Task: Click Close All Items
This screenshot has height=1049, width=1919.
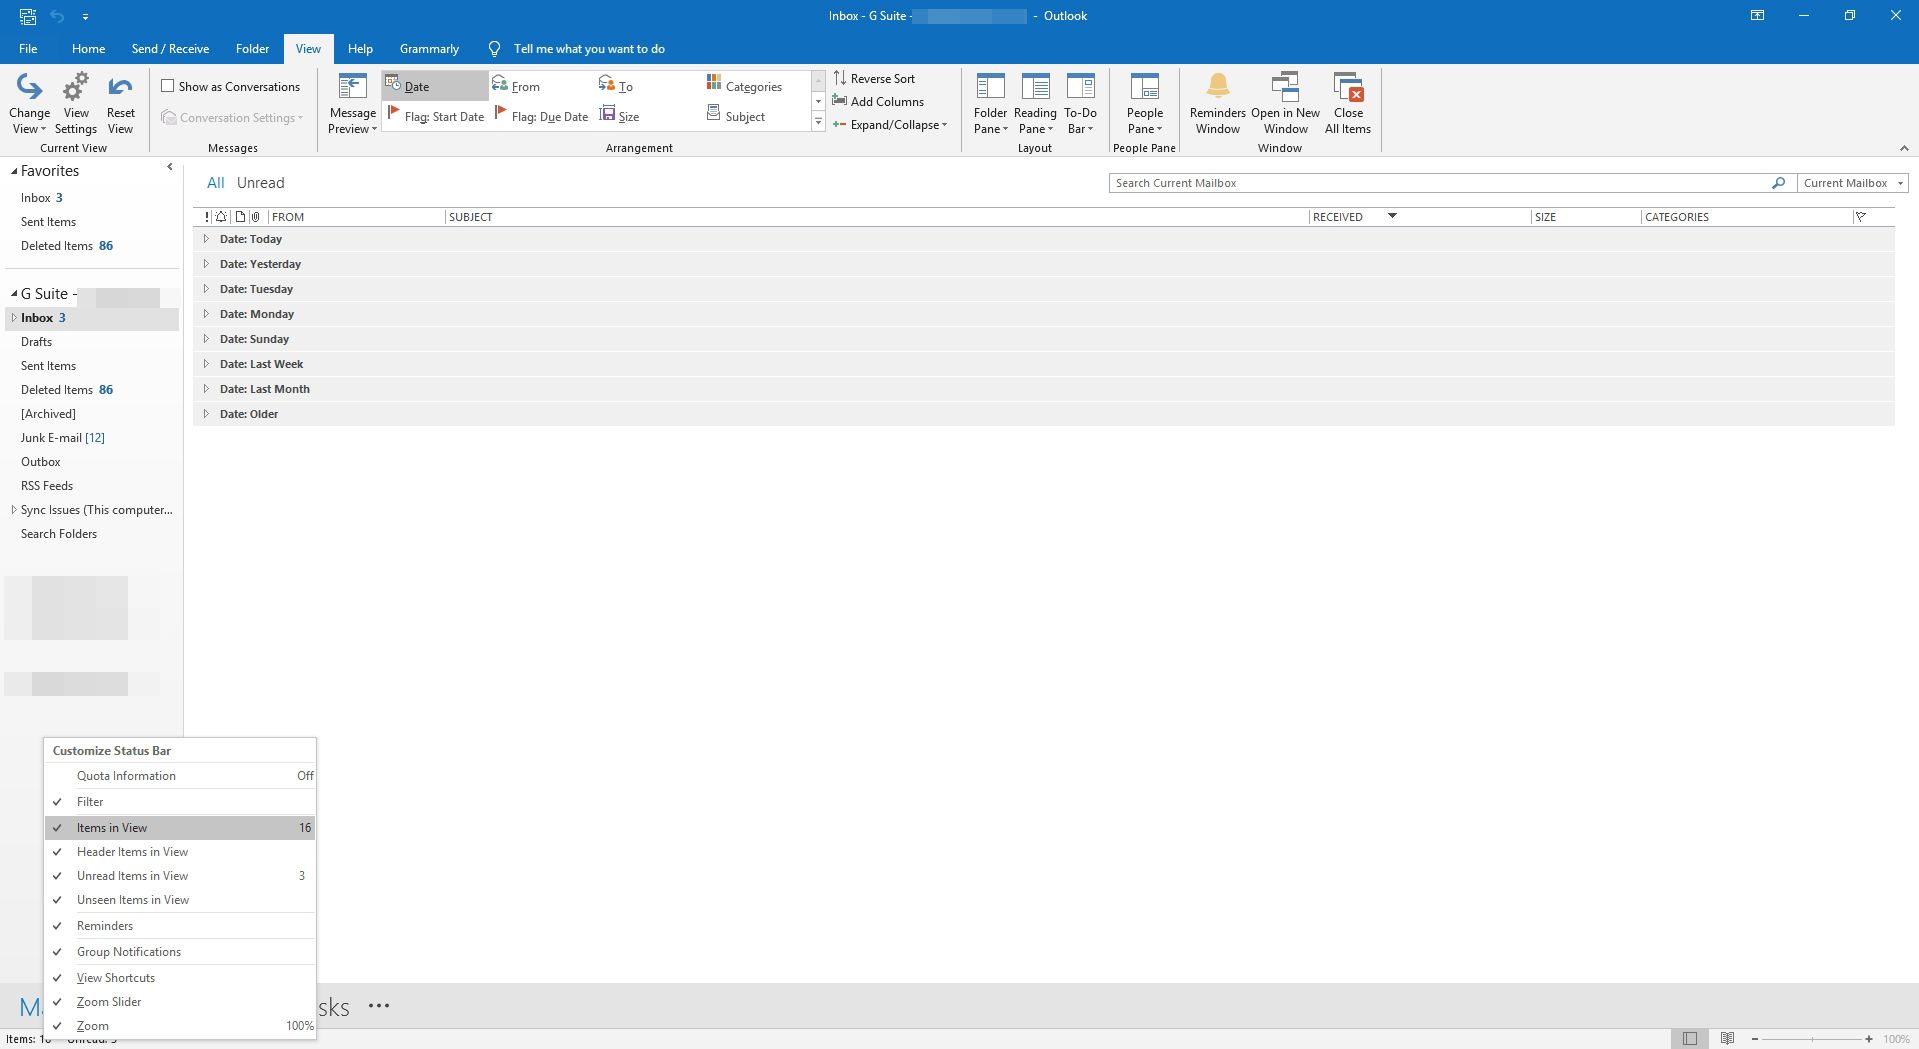Action: pos(1348,103)
